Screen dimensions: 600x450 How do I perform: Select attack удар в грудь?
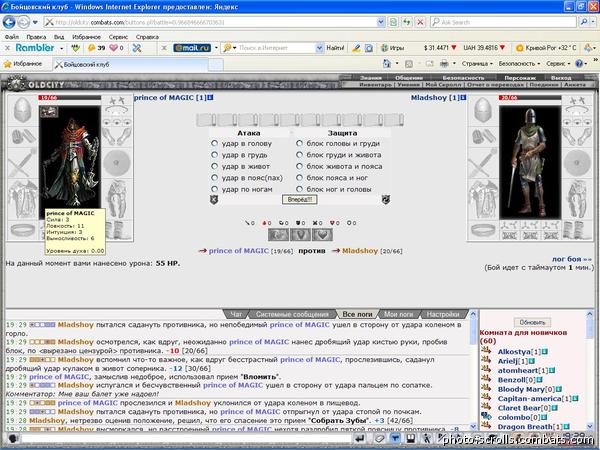point(214,155)
